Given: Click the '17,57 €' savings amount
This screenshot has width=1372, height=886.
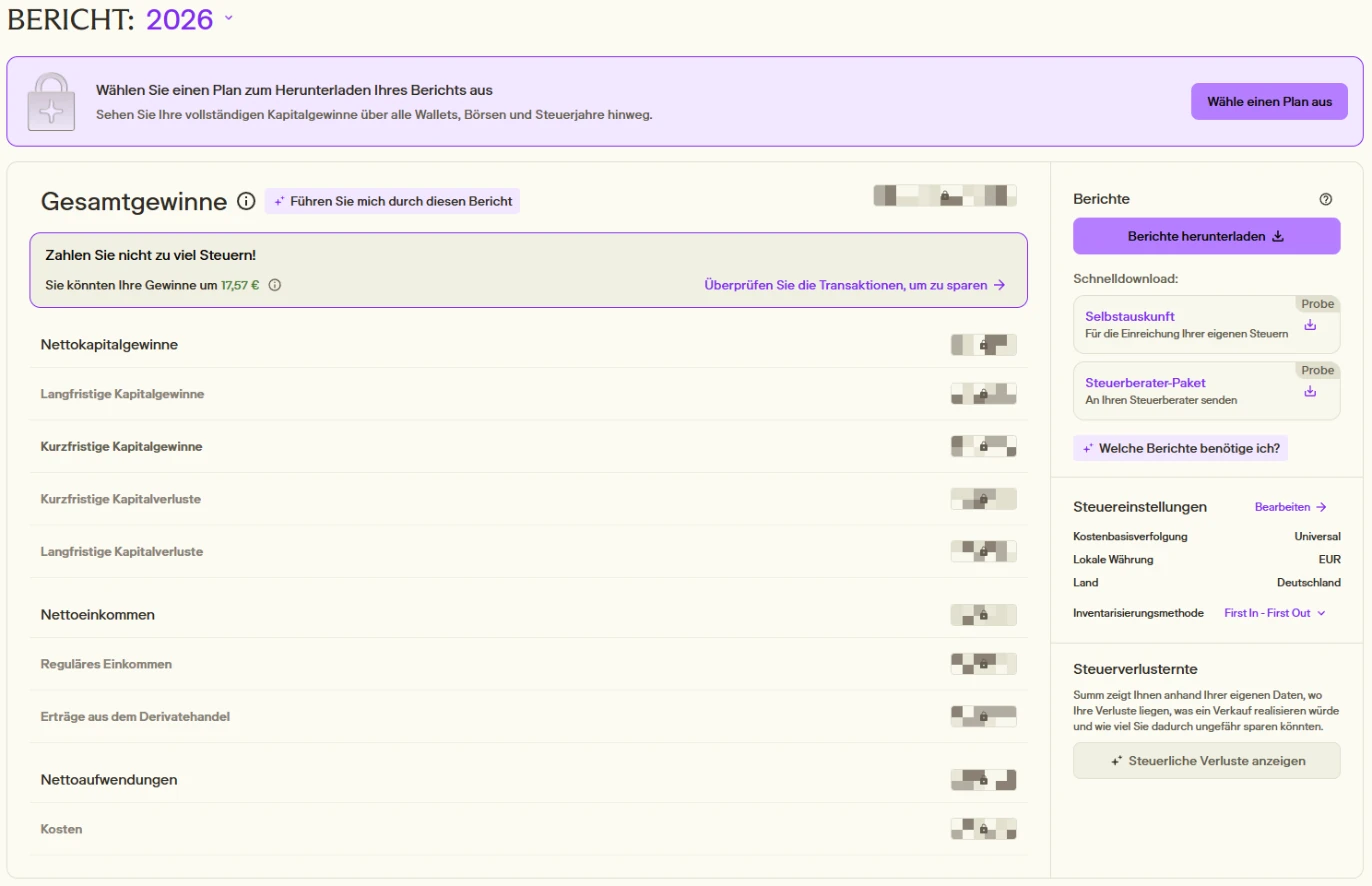Looking at the screenshot, I should coord(240,285).
